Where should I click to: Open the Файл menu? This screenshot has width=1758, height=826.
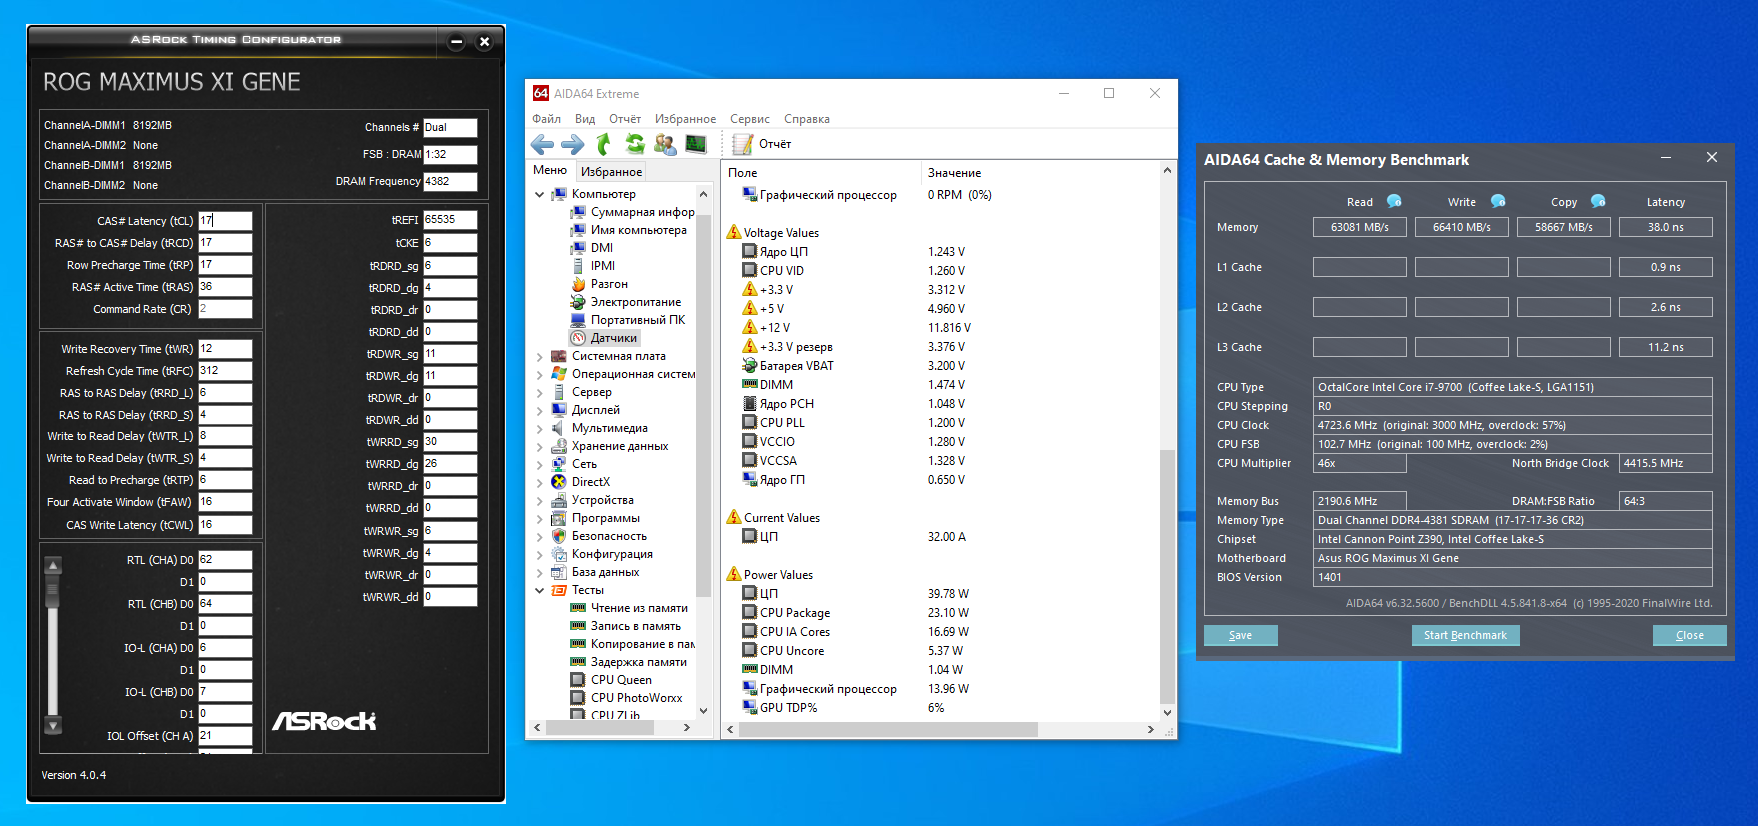(546, 119)
